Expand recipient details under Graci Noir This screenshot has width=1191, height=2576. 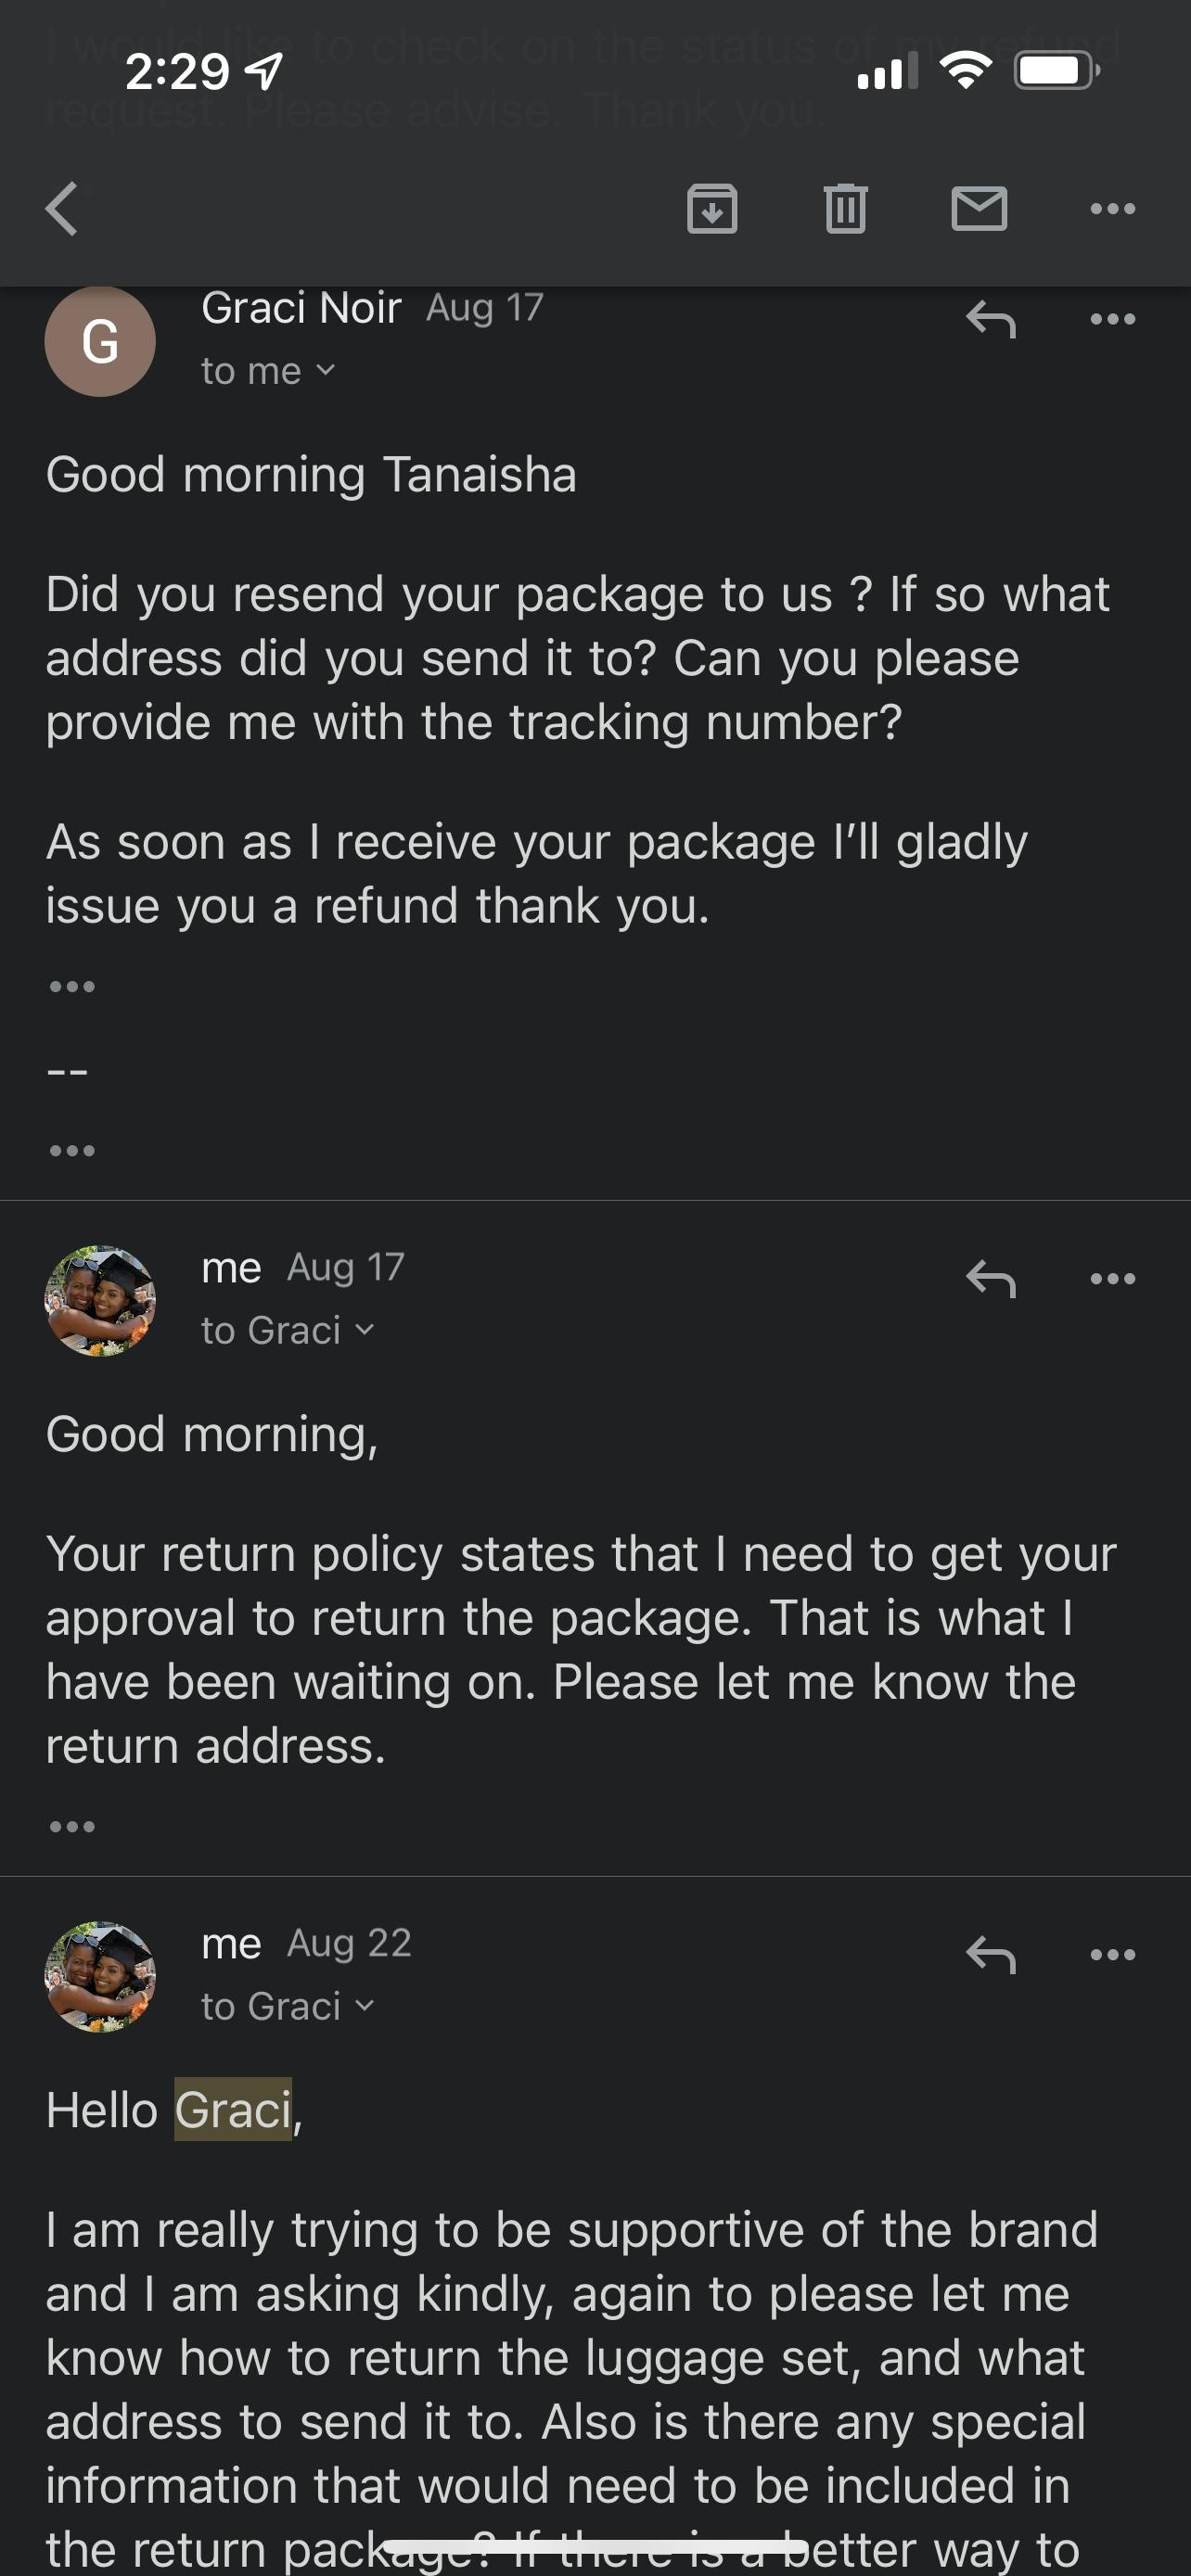[x=268, y=372]
